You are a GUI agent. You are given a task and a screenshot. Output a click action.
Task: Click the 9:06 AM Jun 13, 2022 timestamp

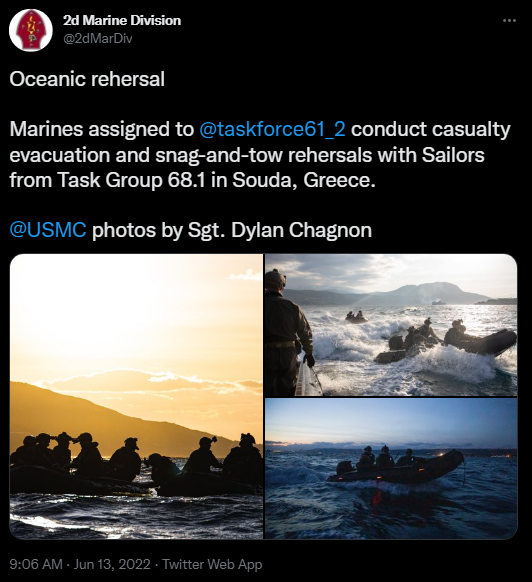coord(80,564)
